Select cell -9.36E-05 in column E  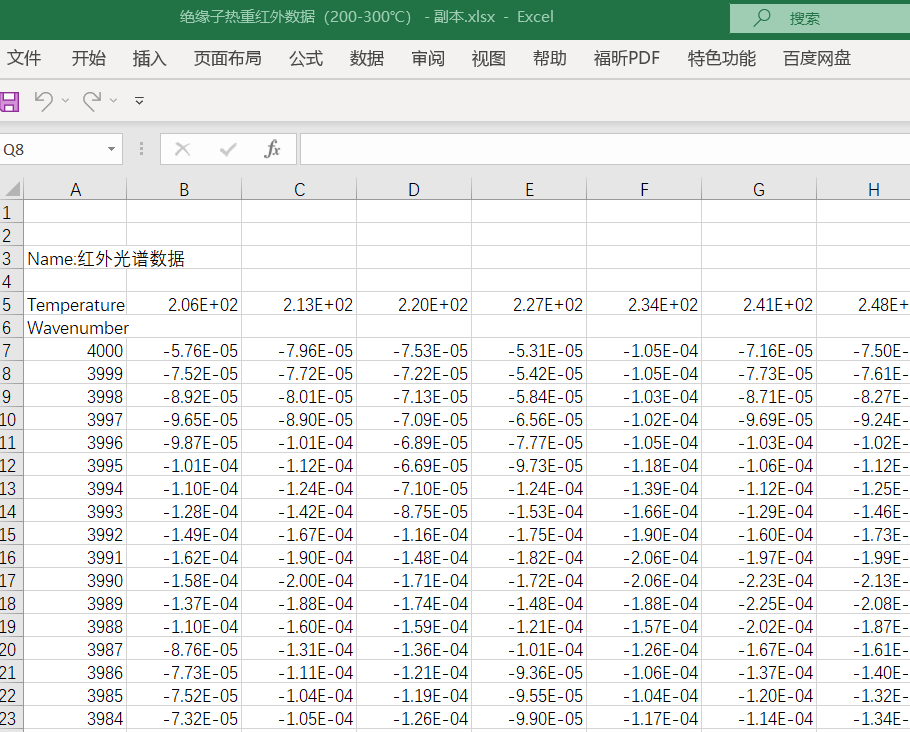pos(529,672)
